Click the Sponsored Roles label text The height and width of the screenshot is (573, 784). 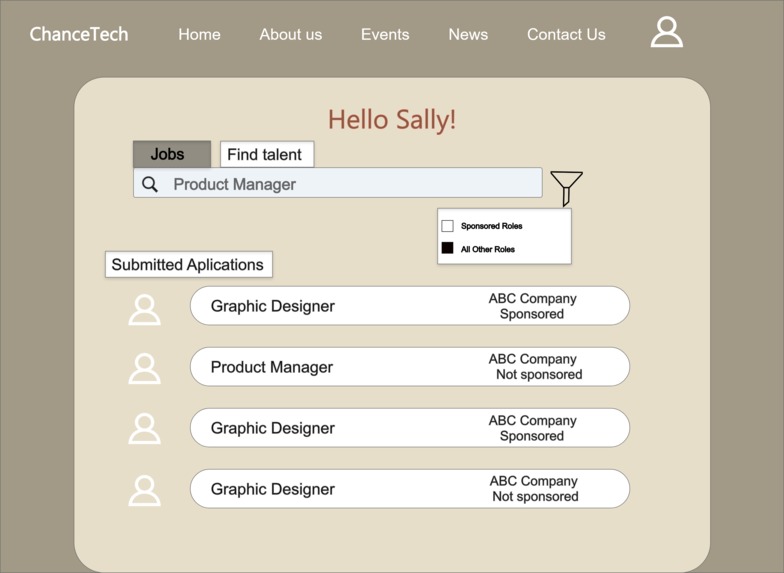tap(492, 226)
